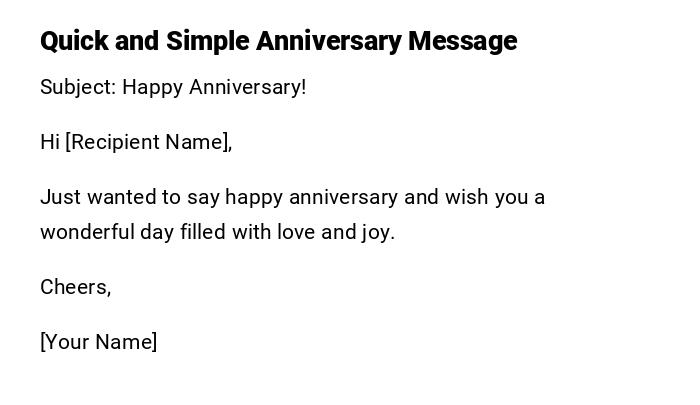This screenshot has height=405, width=700.
Task: Click the word "filled" in the body
Action: (x=203, y=232)
